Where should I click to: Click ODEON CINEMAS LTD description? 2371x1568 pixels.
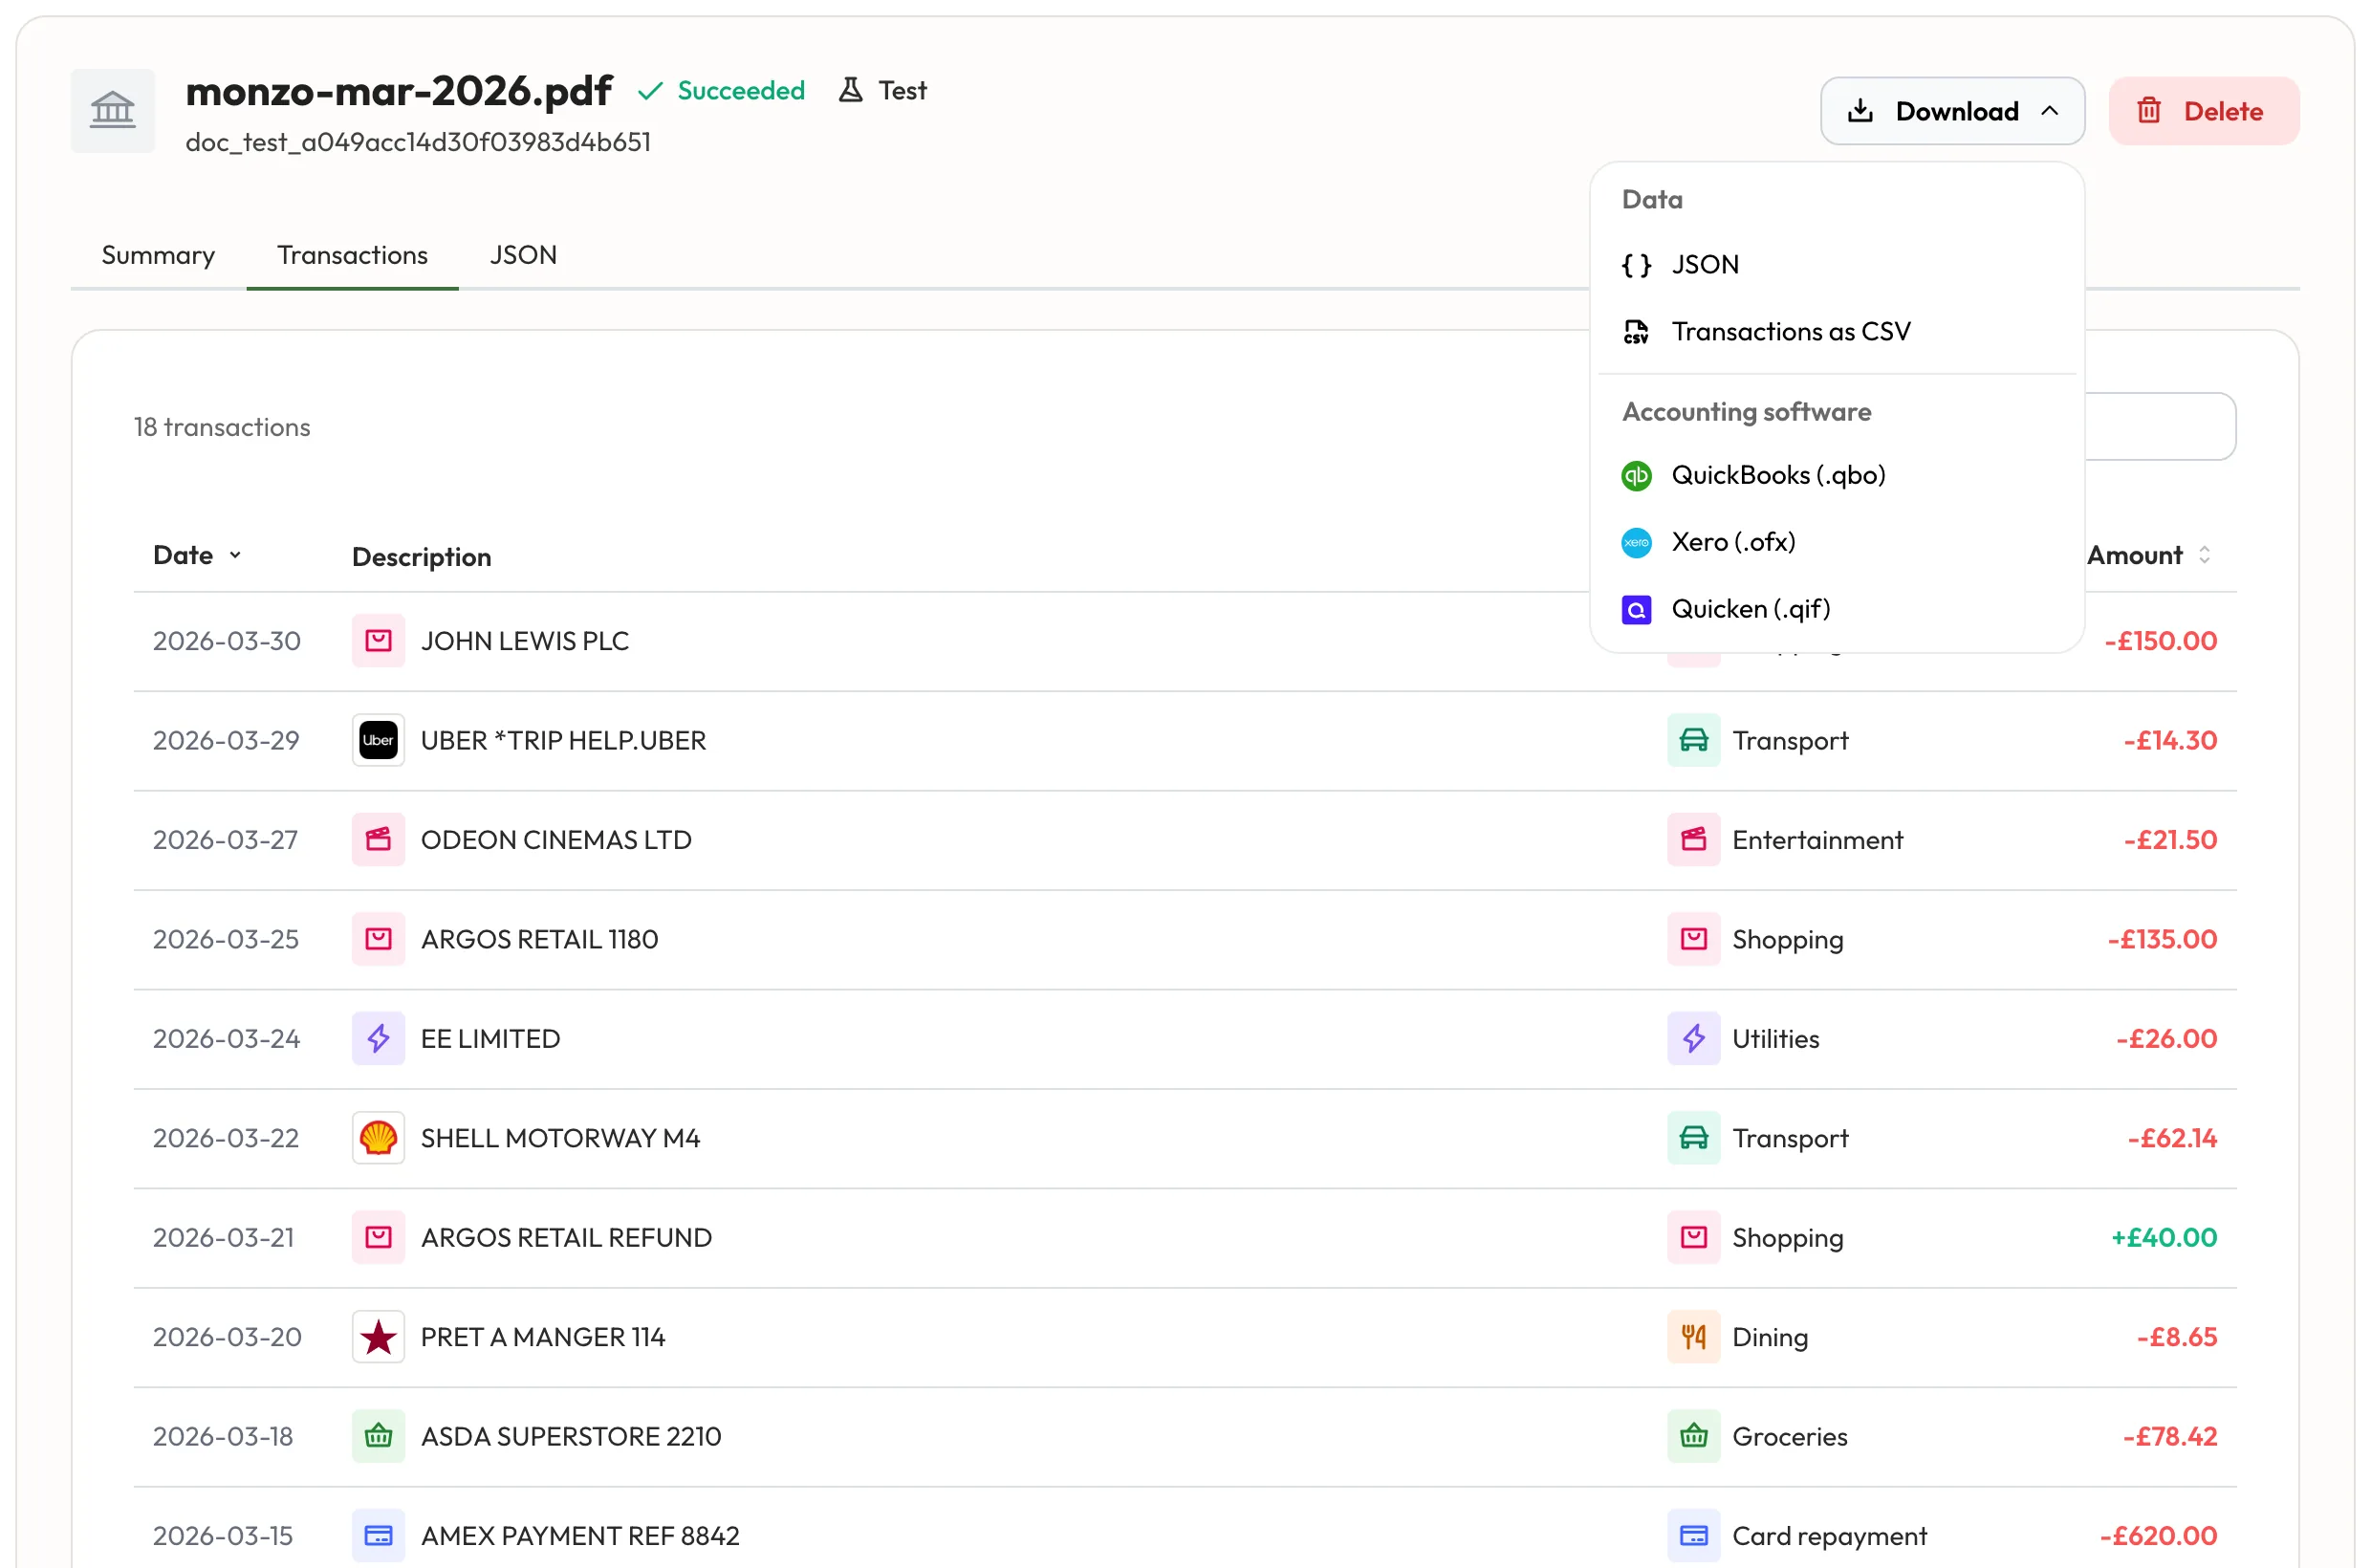[x=556, y=840]
